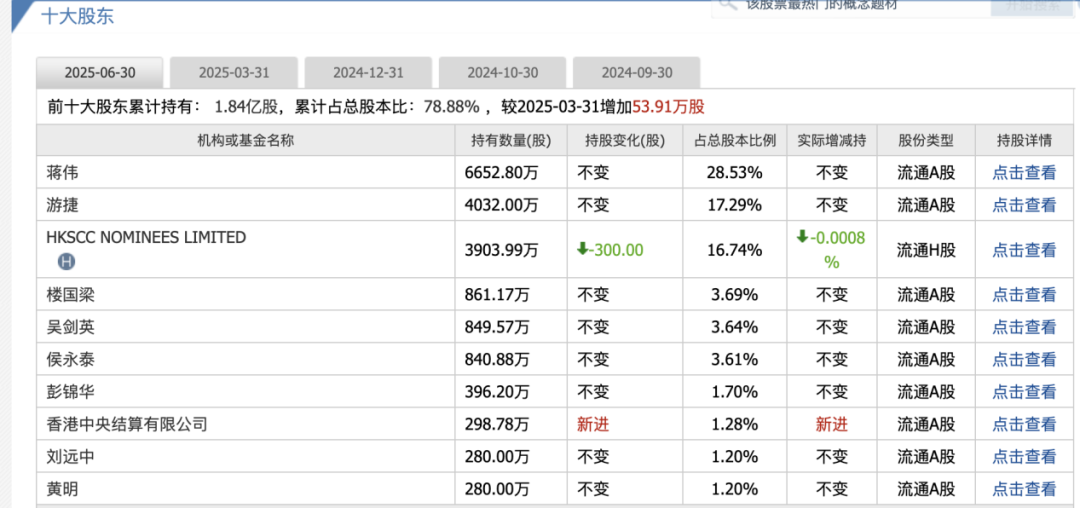View holding details for 楼国梁
1080x508 pixels.
[1024, 295]
